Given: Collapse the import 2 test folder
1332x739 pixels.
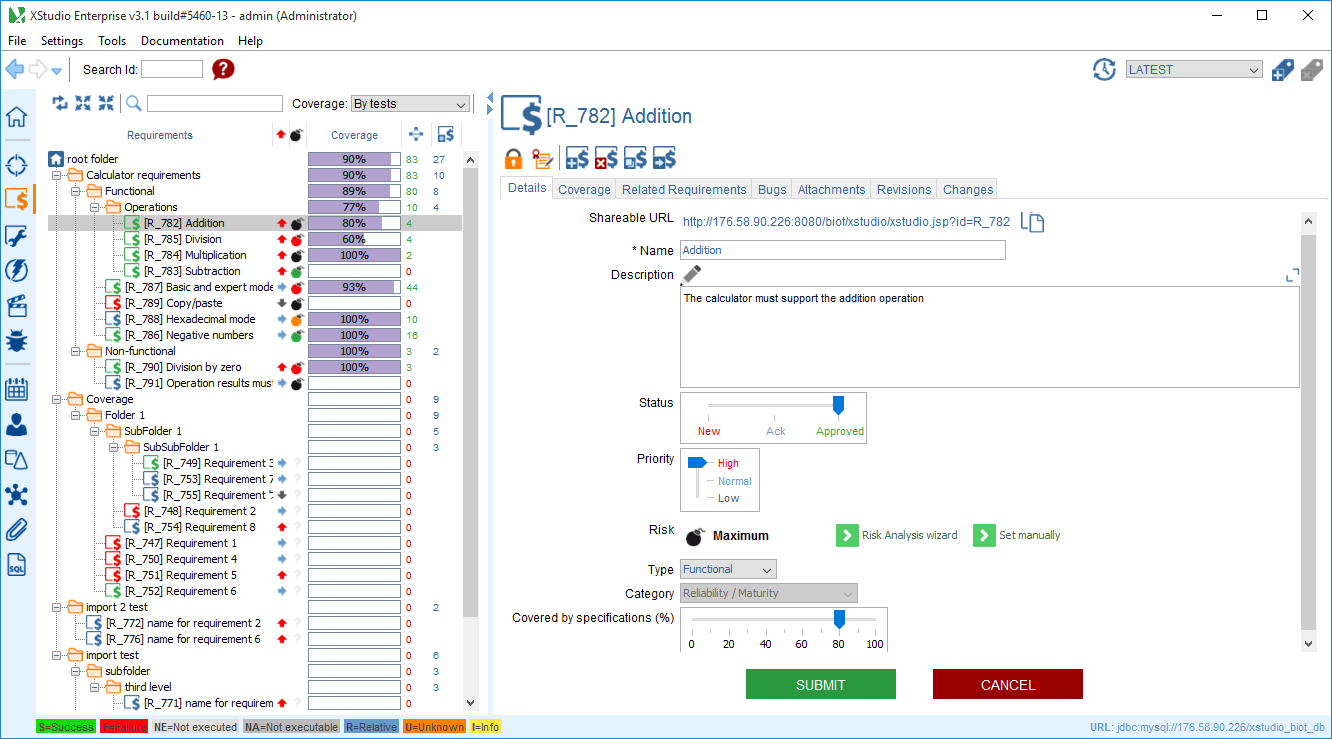Looking at the screenshot, I should (x=57, y=607).
